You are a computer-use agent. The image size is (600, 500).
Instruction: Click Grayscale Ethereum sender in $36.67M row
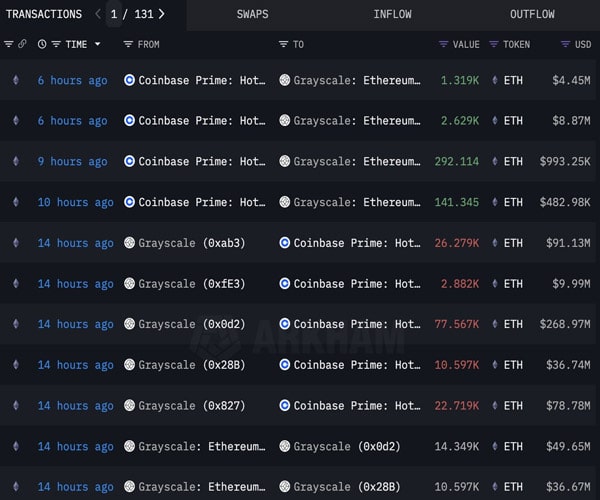click(x=202, y=487)
